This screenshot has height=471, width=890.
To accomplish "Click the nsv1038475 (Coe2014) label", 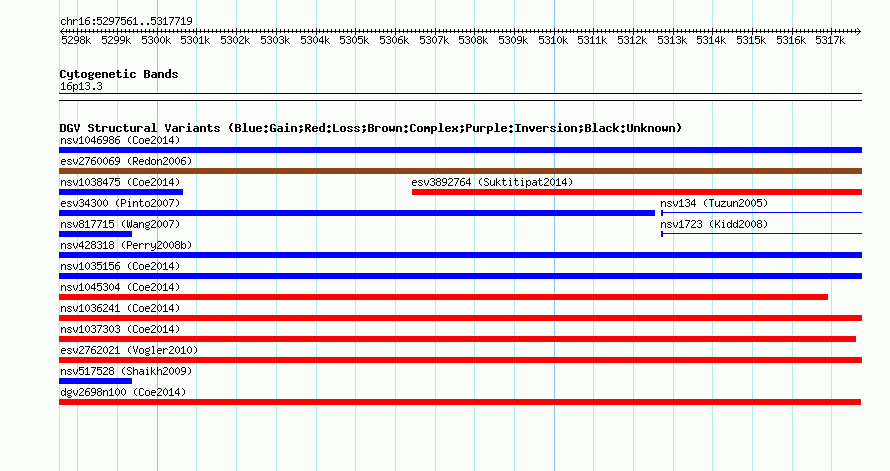I will [x=120, y=182].
